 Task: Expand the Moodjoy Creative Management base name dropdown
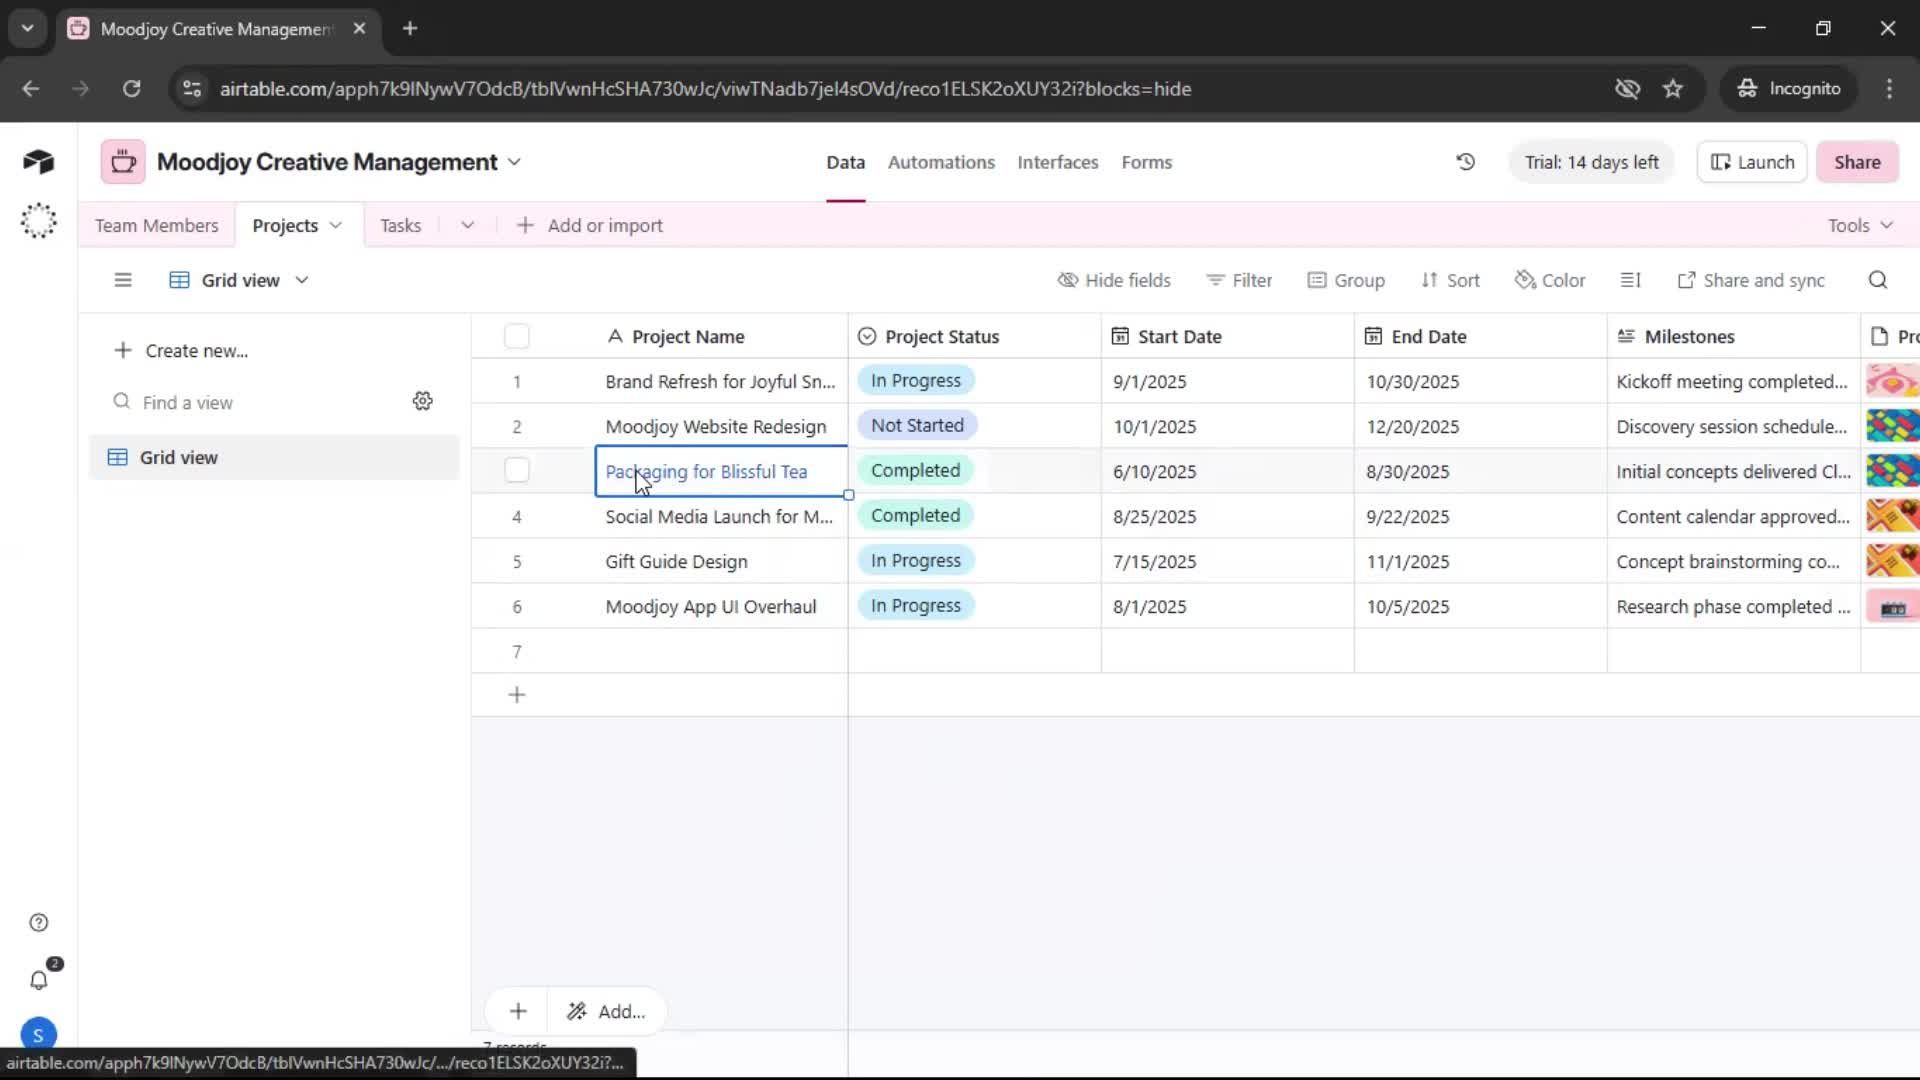(x=515, y=162)
